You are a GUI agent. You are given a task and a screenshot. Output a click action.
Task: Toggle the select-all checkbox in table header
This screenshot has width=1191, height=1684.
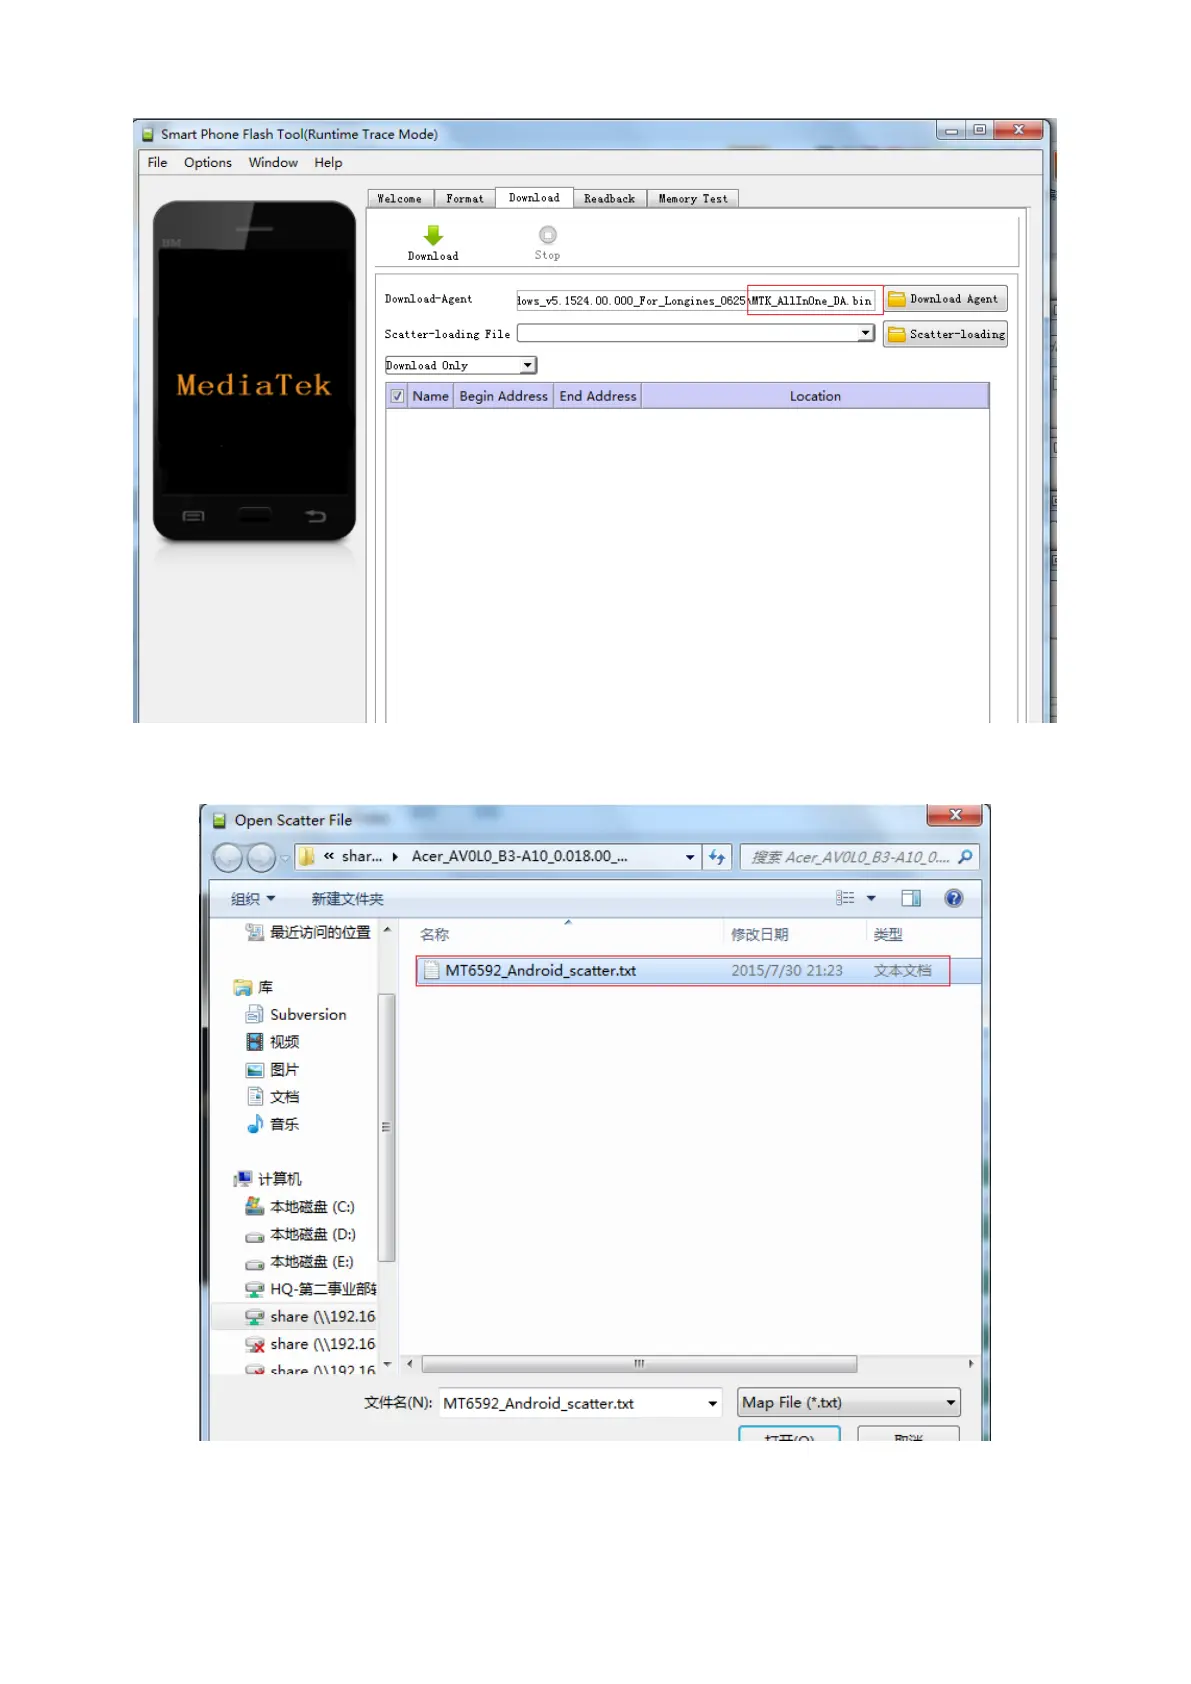pos(397,396)
